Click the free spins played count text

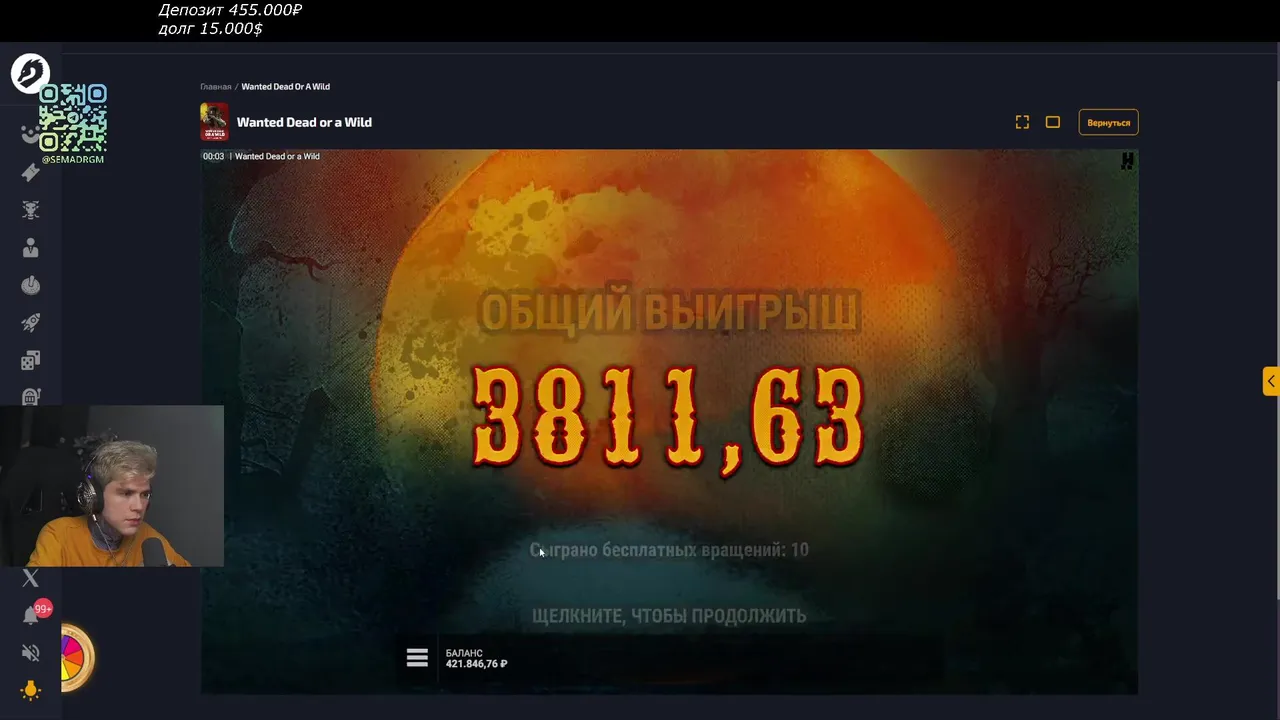tap(669, 550)
